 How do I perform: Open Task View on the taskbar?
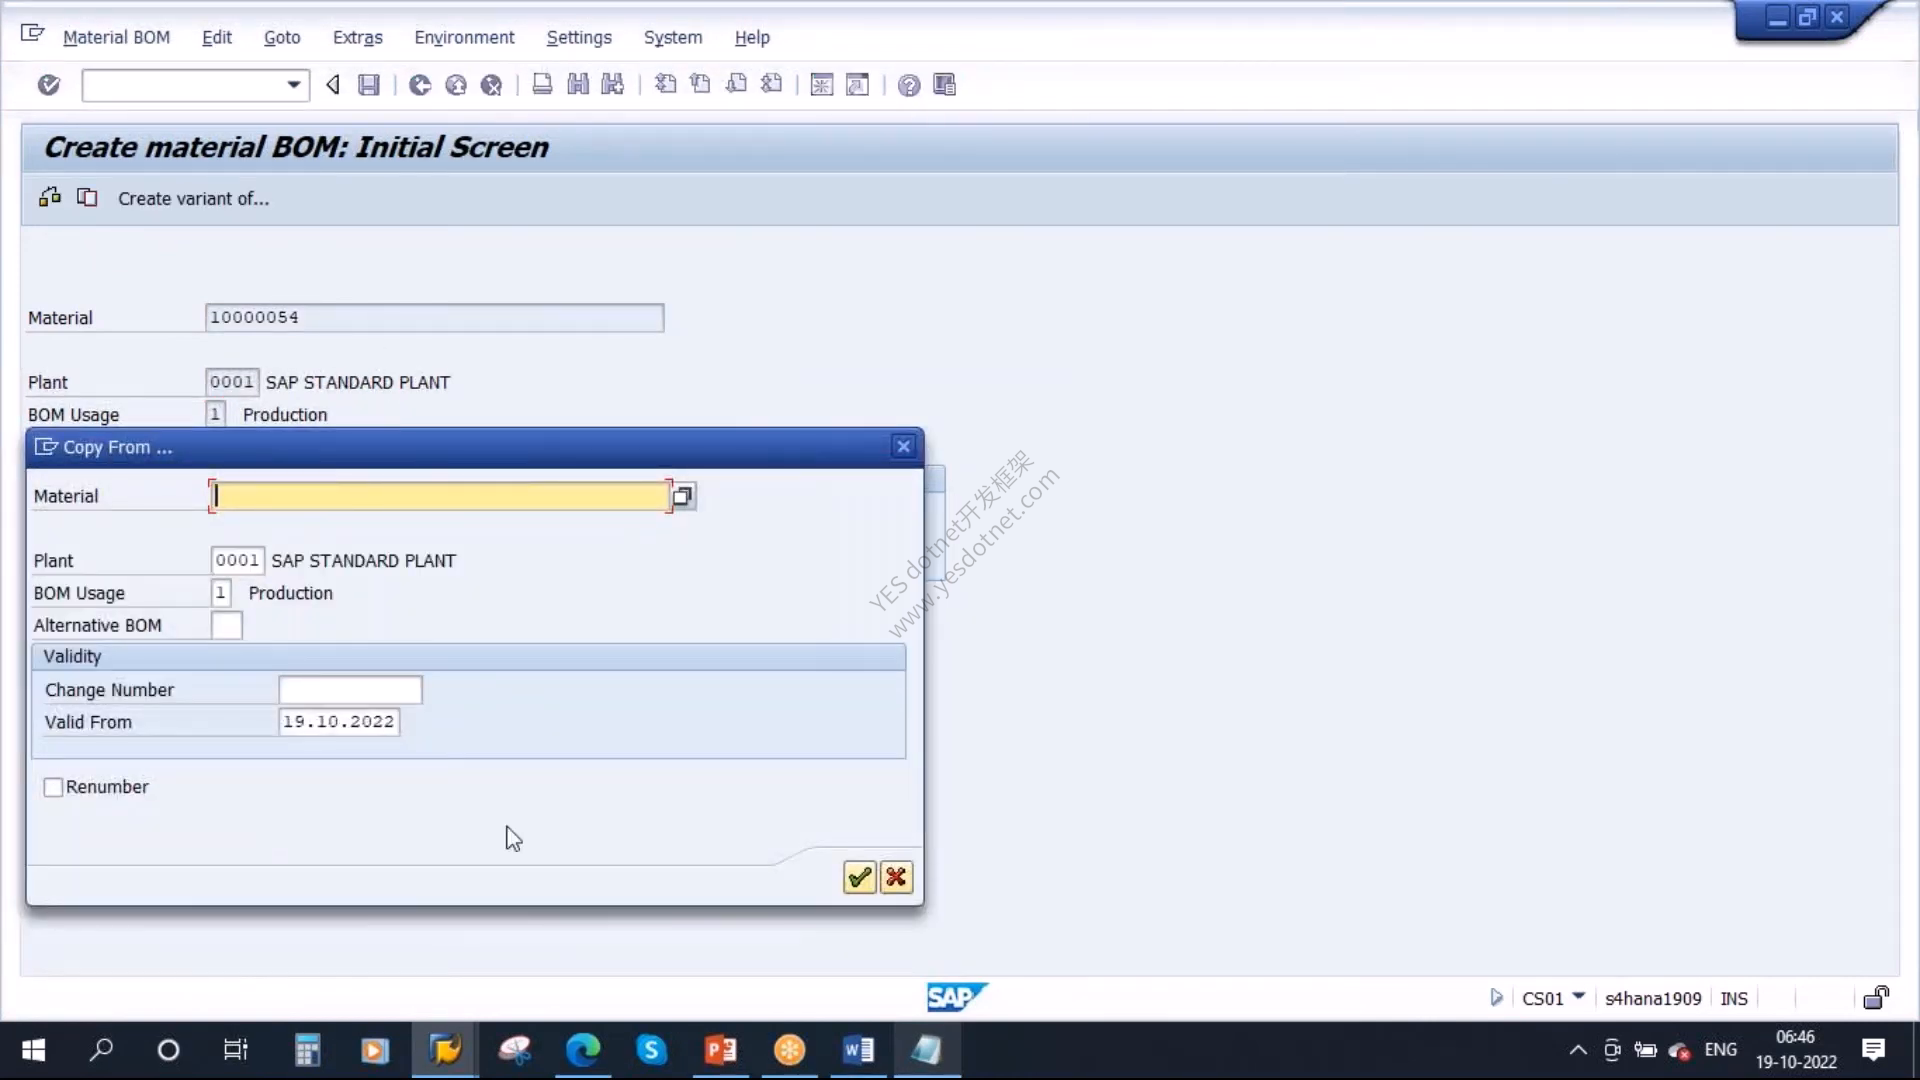(x=236, y=1050)
